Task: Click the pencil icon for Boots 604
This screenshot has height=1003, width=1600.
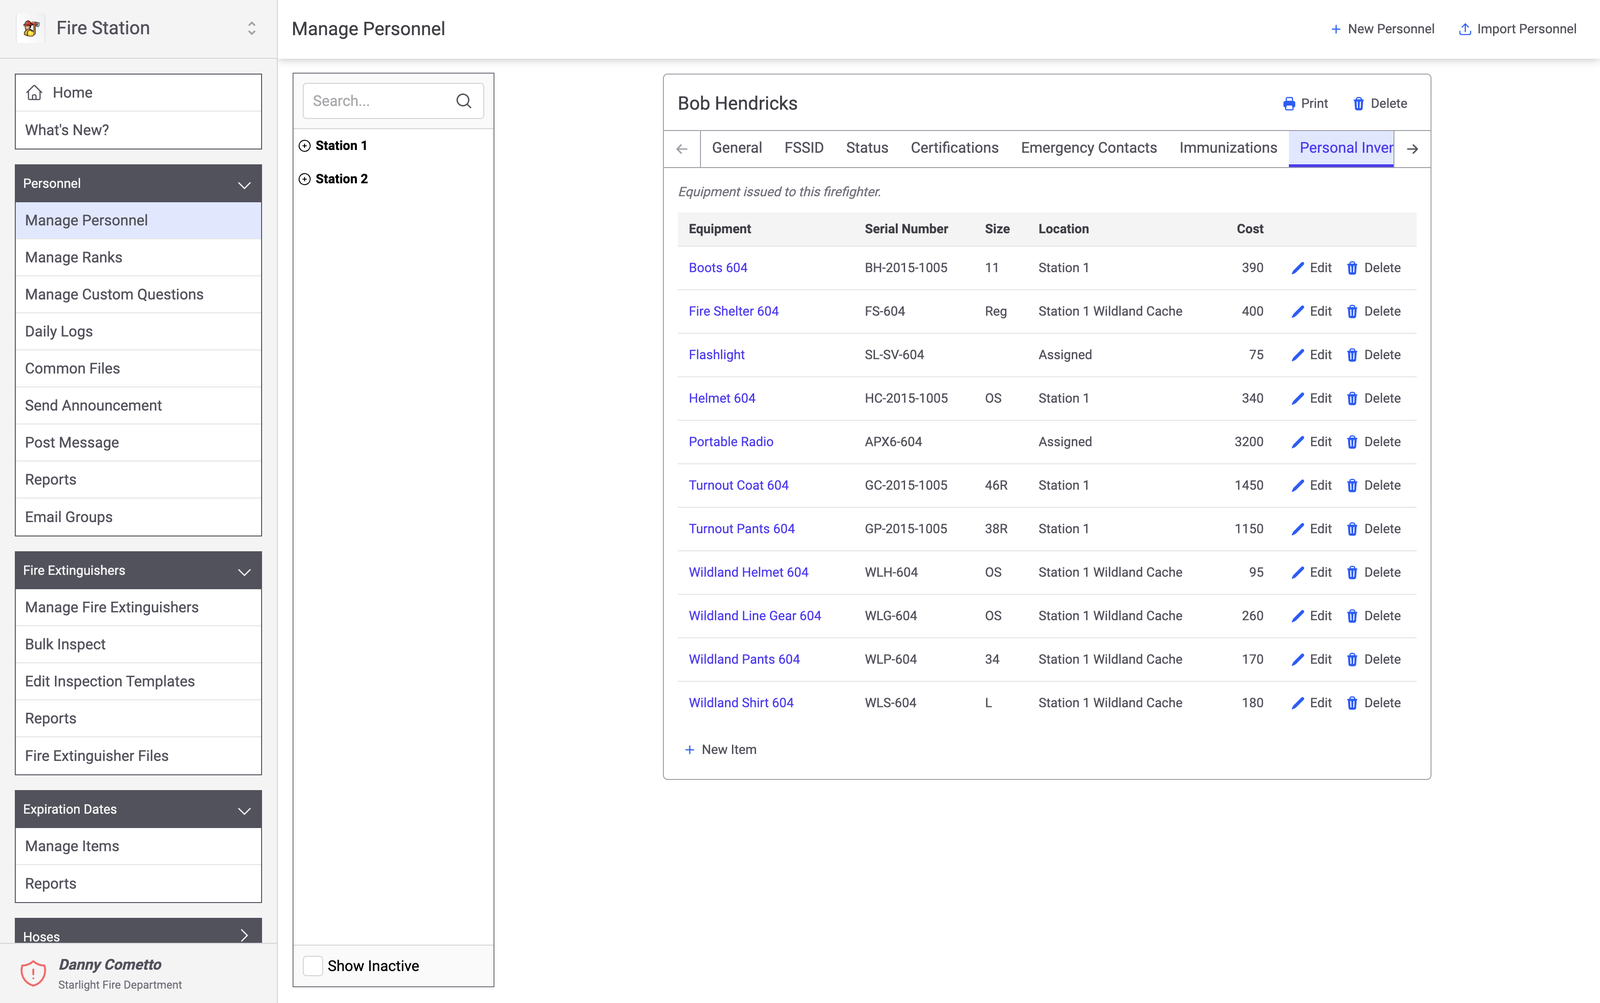Action: pos(1298,268)
